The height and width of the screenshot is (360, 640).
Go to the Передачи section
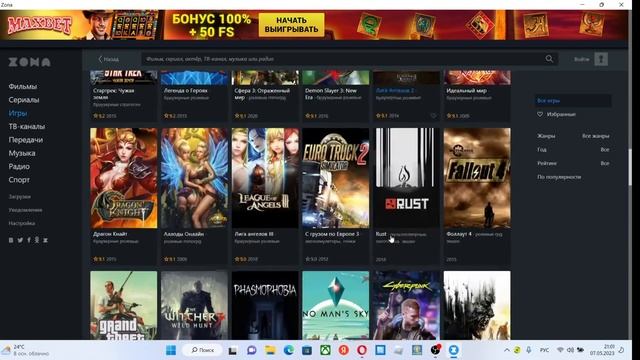point(26,140)
